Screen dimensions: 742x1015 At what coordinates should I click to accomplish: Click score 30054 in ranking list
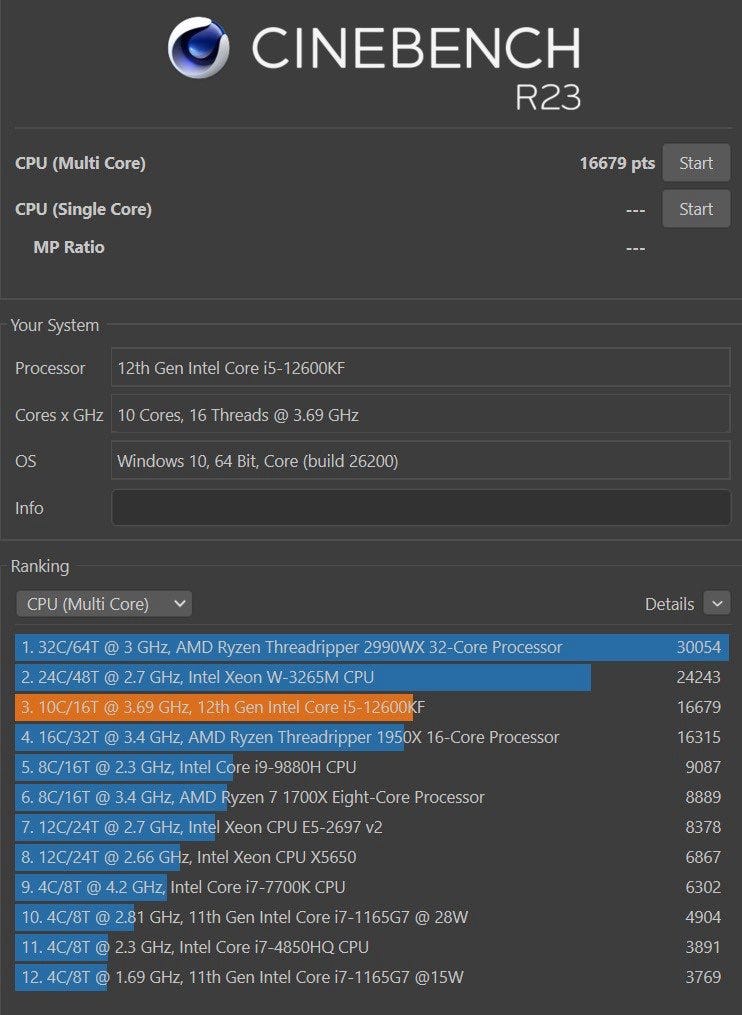click(x=699, y=647)
